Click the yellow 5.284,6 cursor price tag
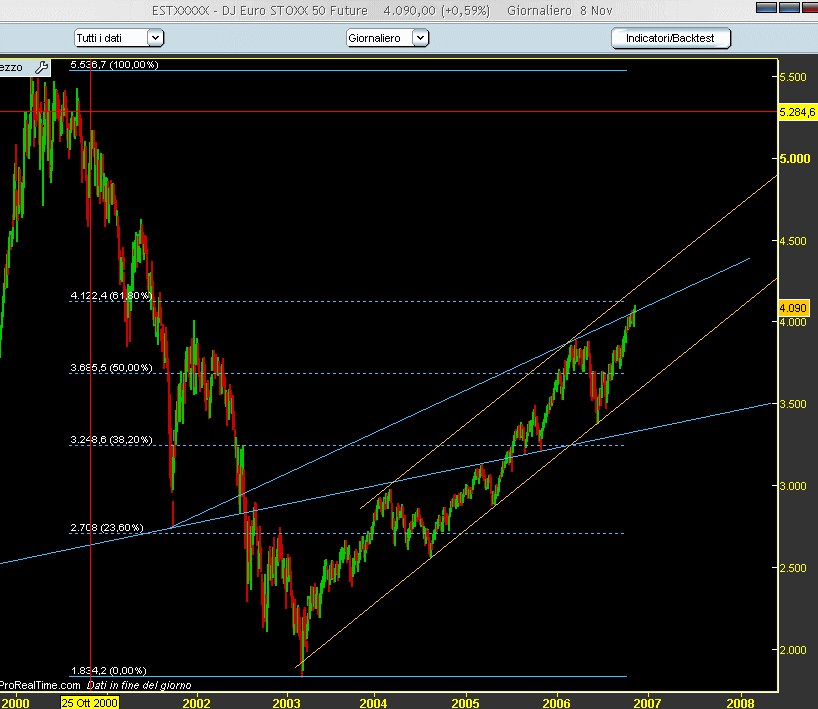This screenshot has width=818, height=709. (797, 112)
